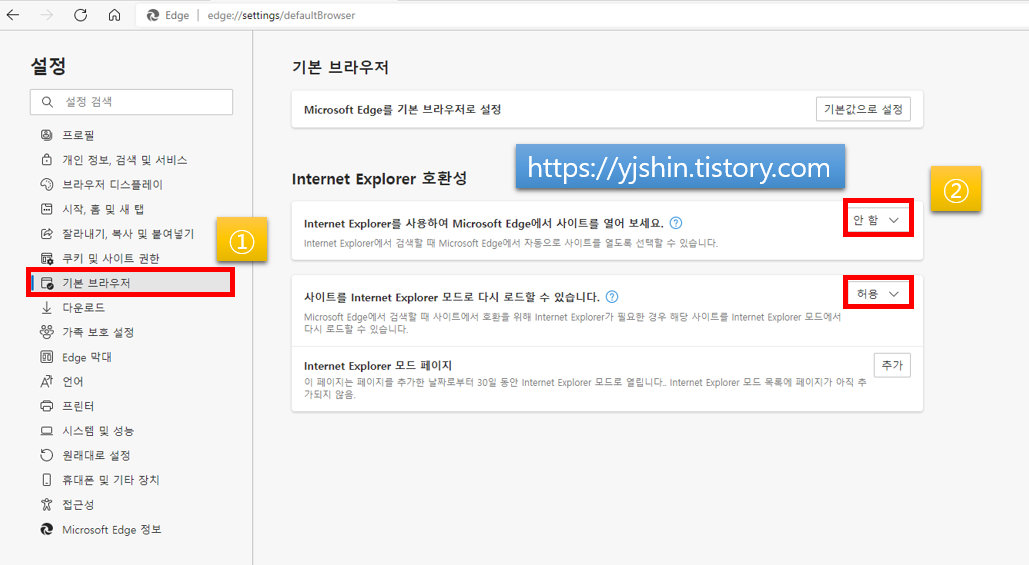Click the share icon beside 잘라내기, 복사 및 붙여넣기

tap(47, 234)
